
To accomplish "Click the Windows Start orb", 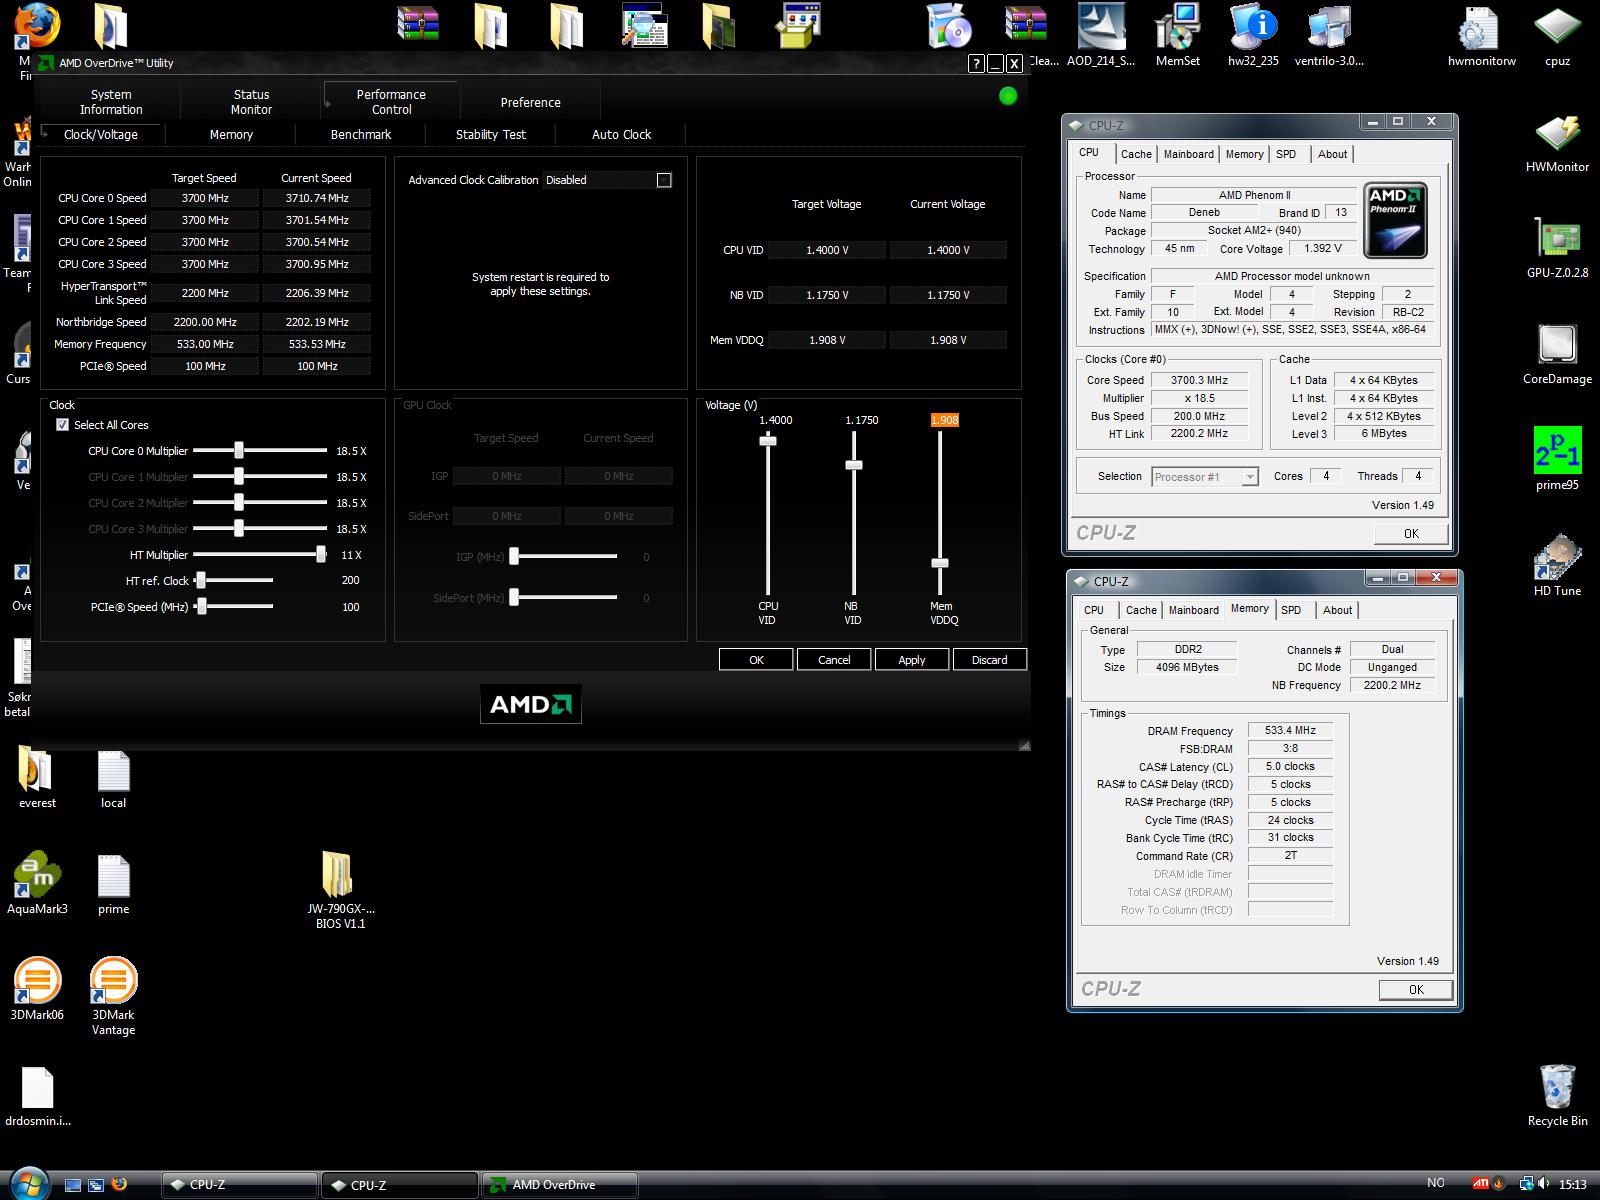I will click(x=29, y=1183).
